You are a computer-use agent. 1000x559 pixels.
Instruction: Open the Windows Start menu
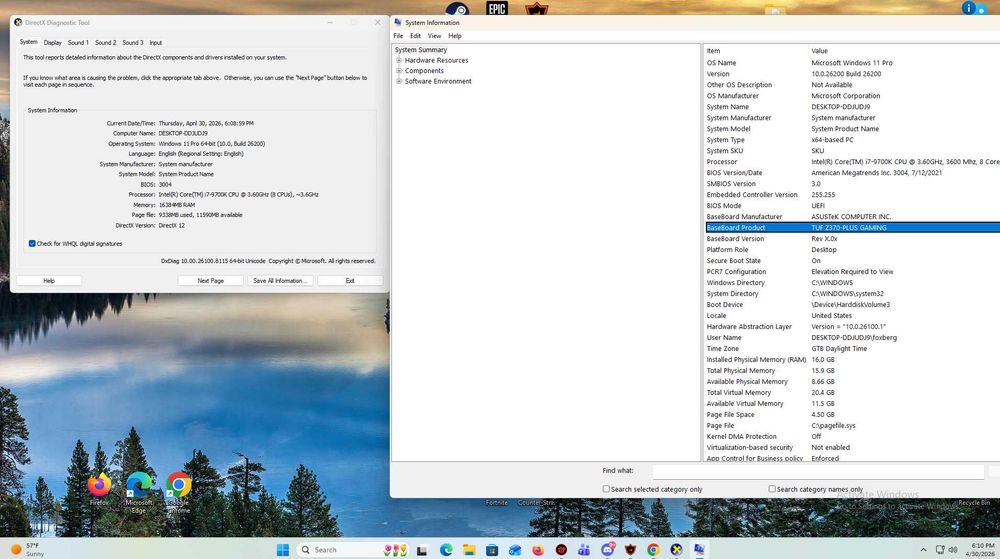click(283, 549)
